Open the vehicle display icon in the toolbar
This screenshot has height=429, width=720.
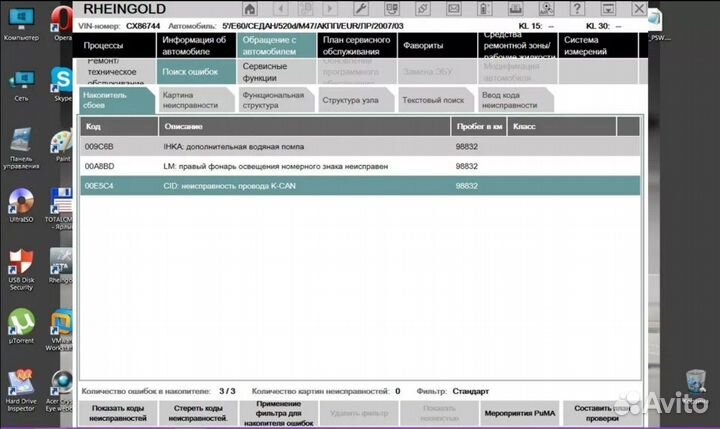tap(392, 9)
